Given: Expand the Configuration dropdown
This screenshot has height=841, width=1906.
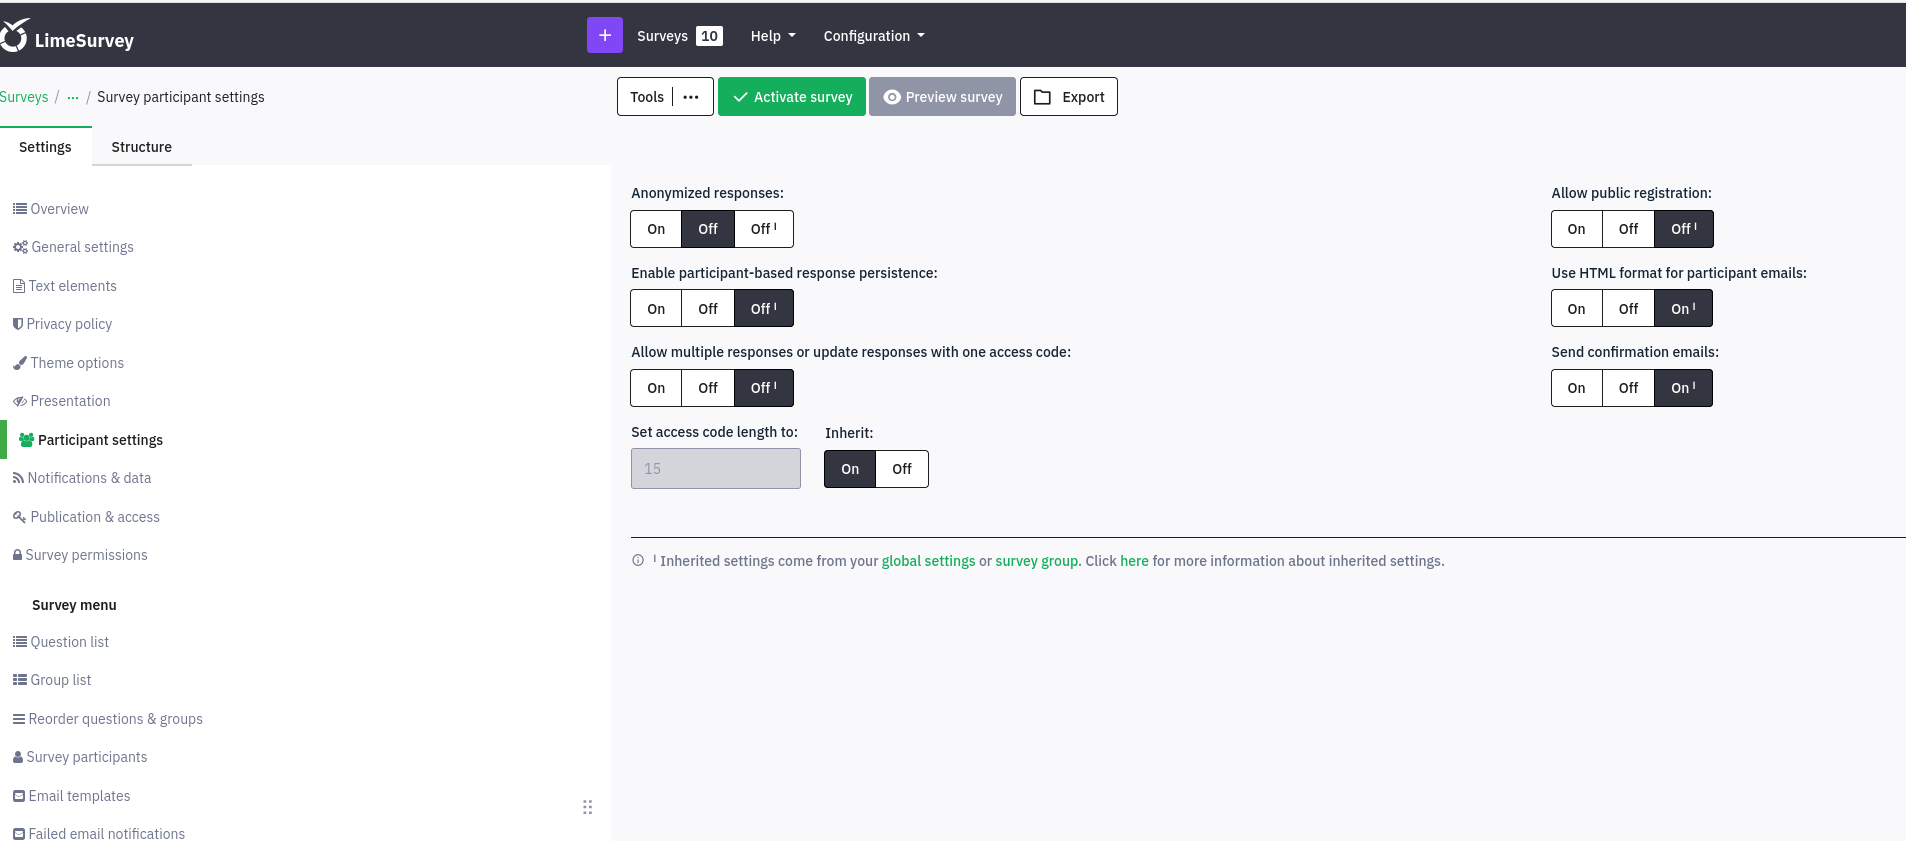Looking at the screenshot, I should 873,36.
